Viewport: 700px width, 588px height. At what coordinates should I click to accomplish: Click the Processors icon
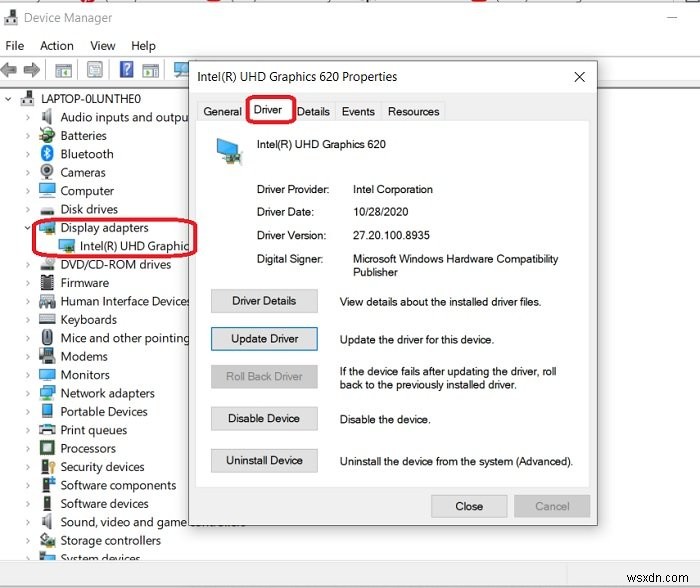coord(47,448)
